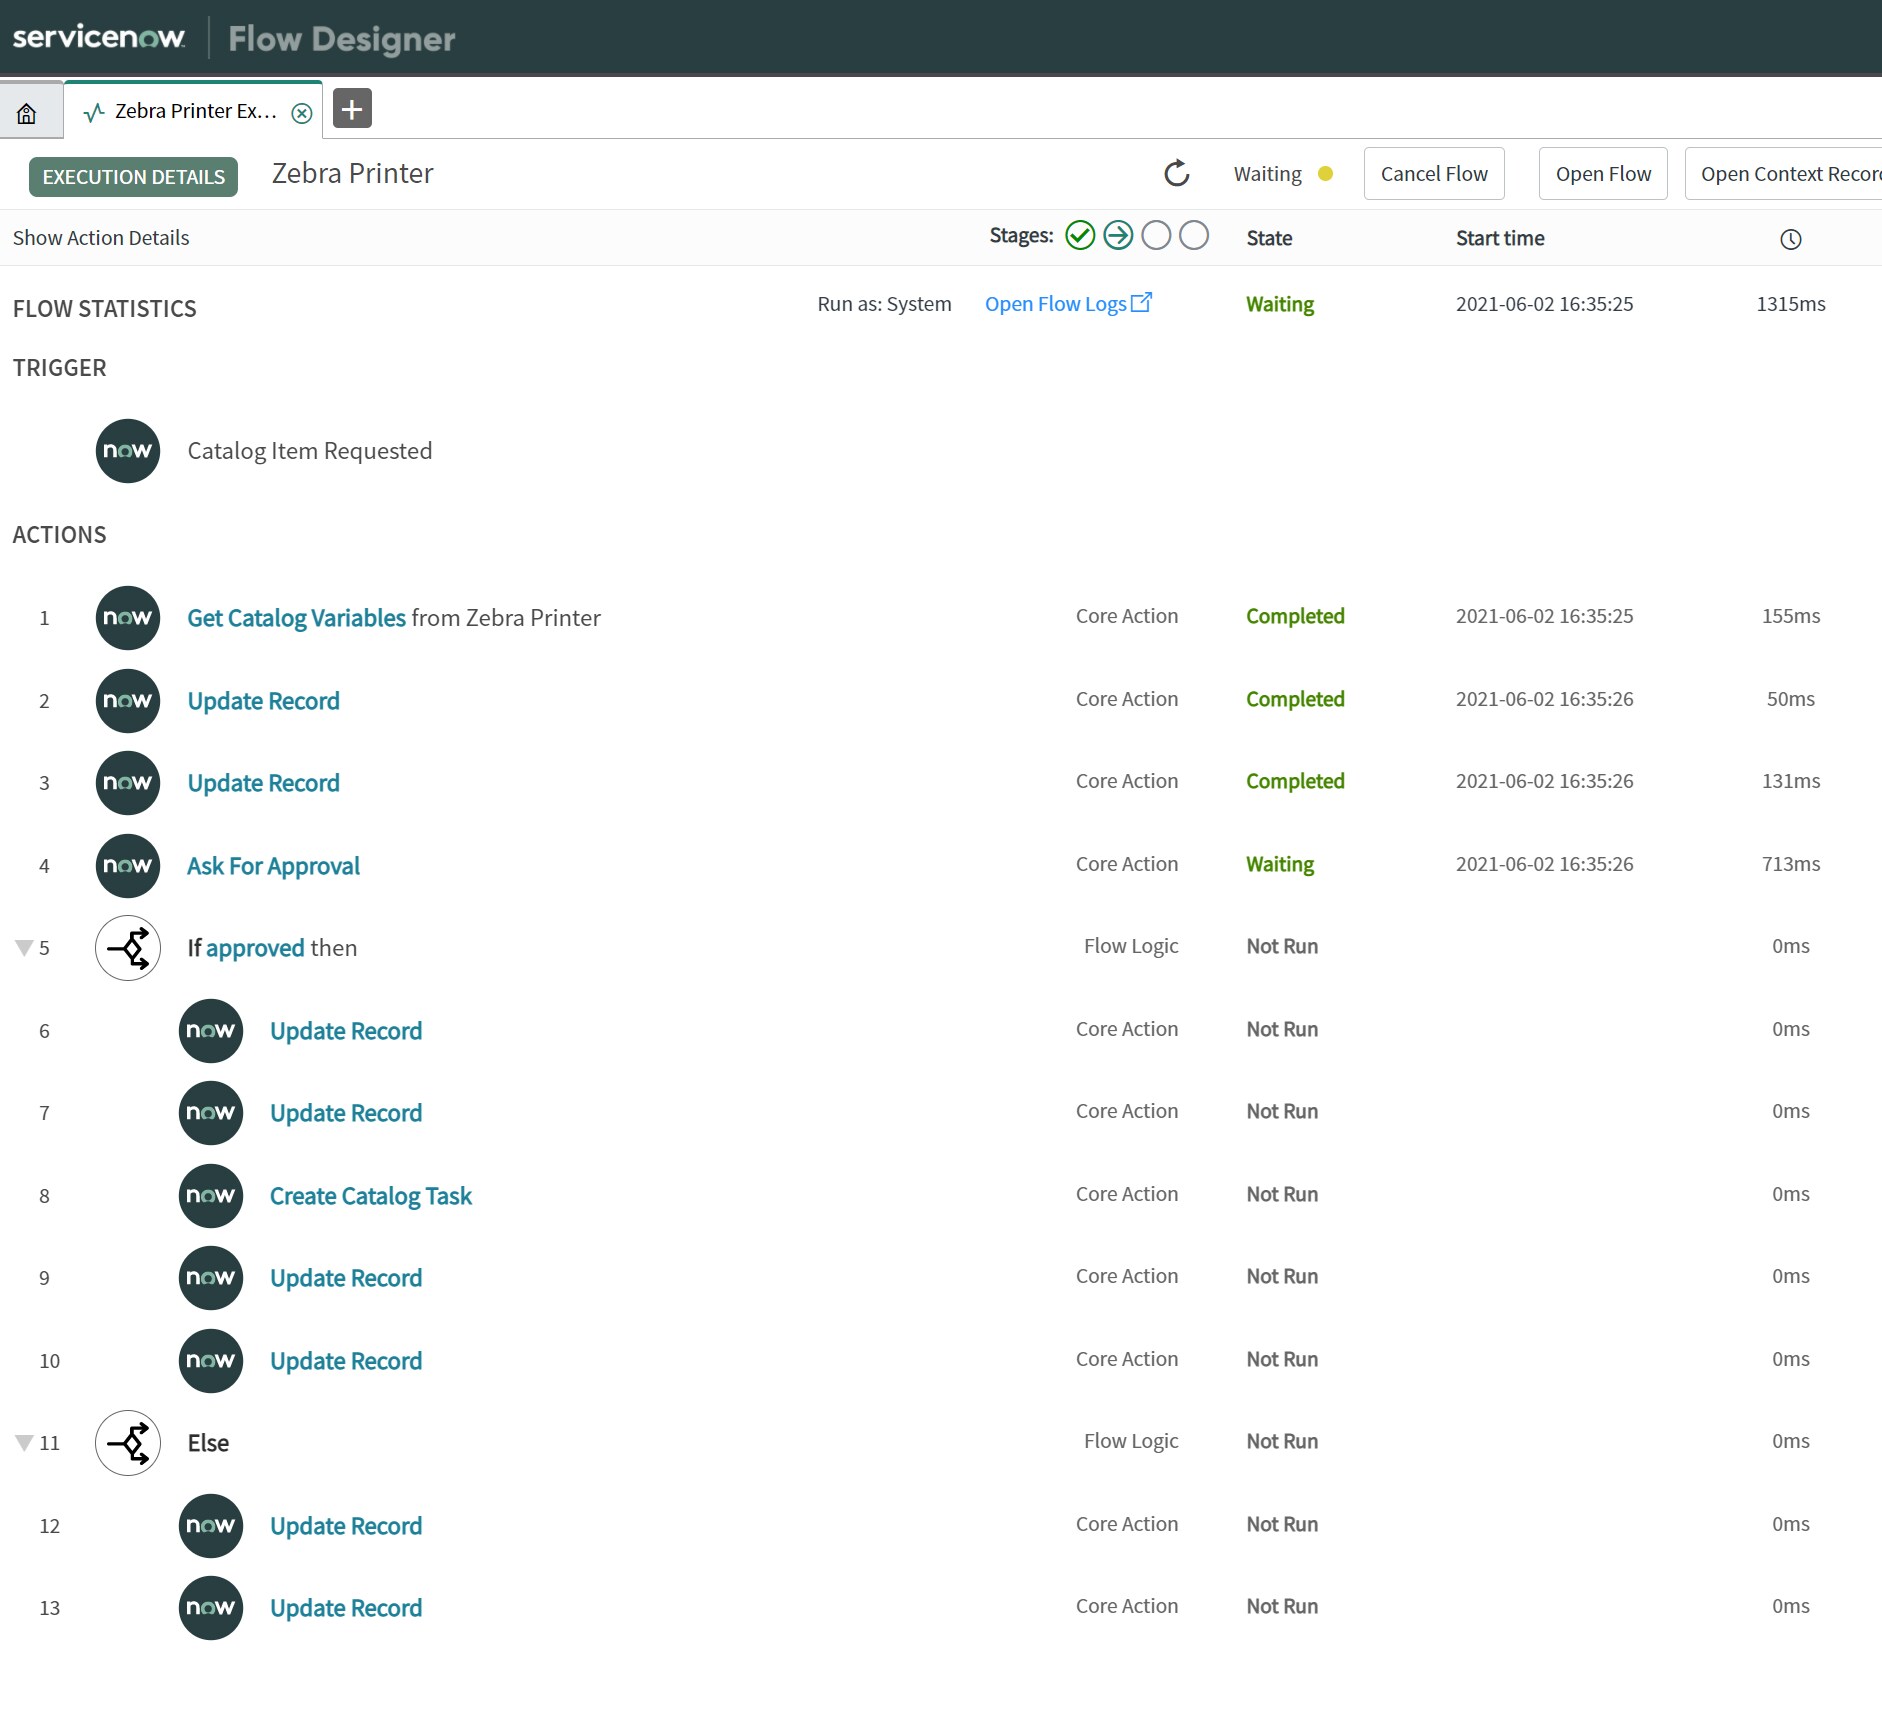Screen dimensions: 1882x1721
Task: Click Show Action Details
Action: (x=101, y=238)
